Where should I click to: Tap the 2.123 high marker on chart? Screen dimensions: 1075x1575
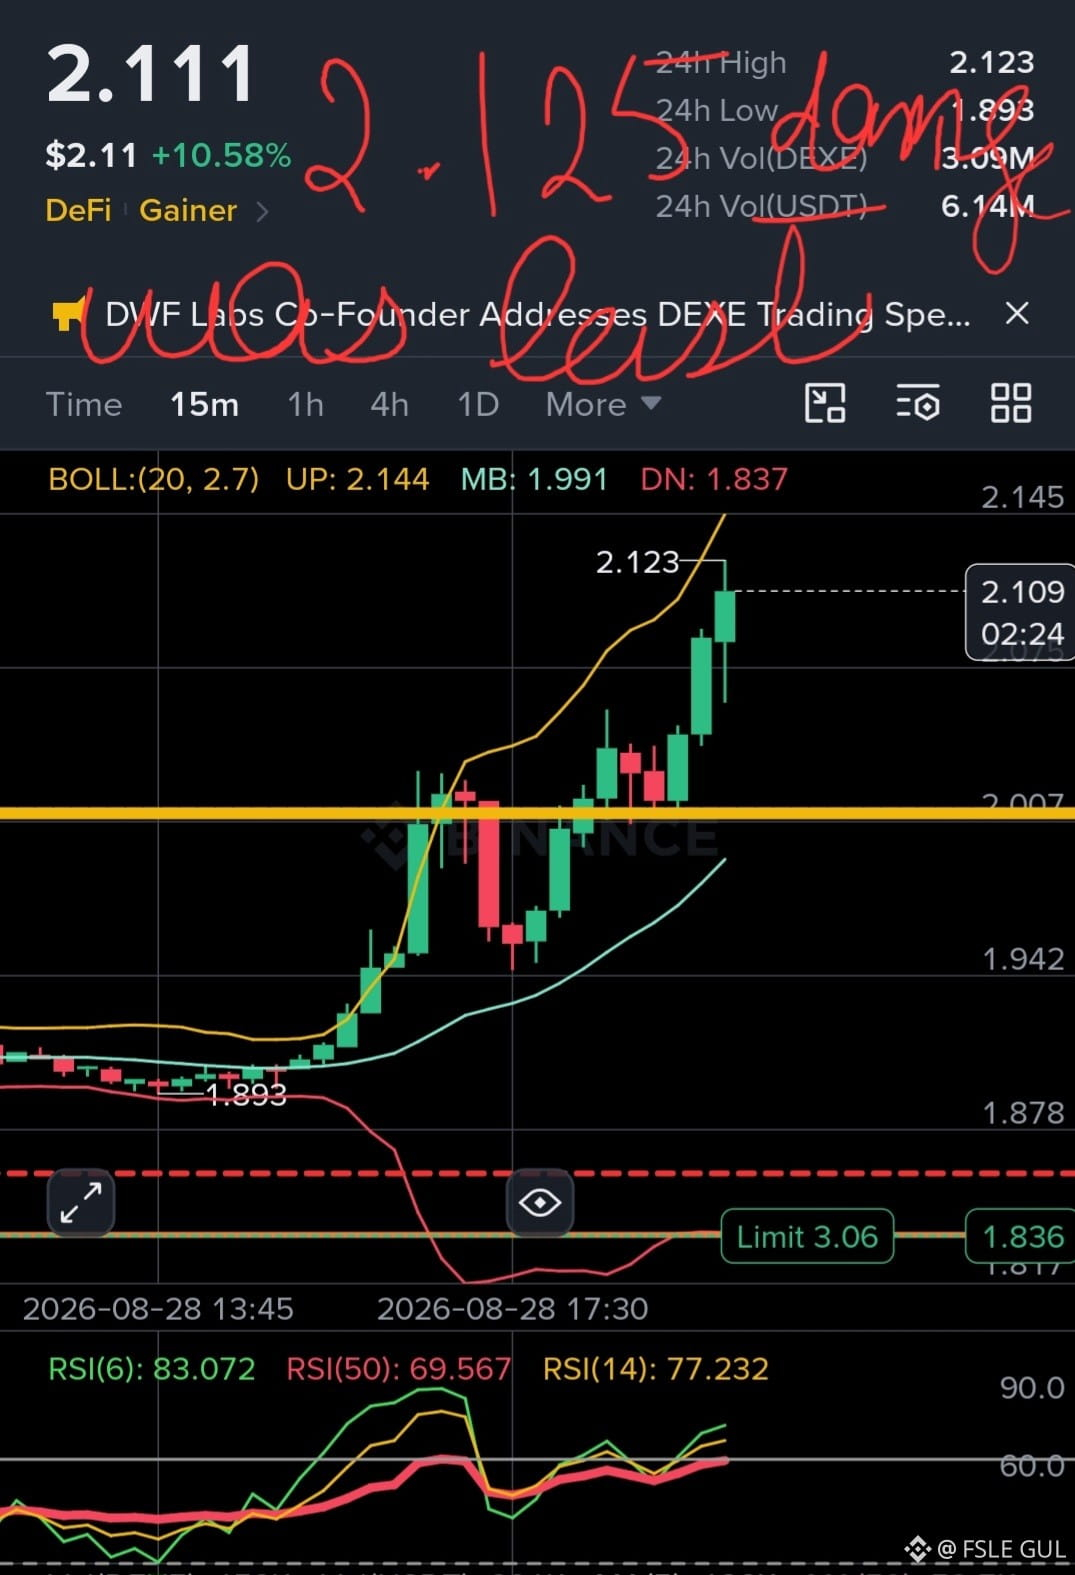coord(637,563)
